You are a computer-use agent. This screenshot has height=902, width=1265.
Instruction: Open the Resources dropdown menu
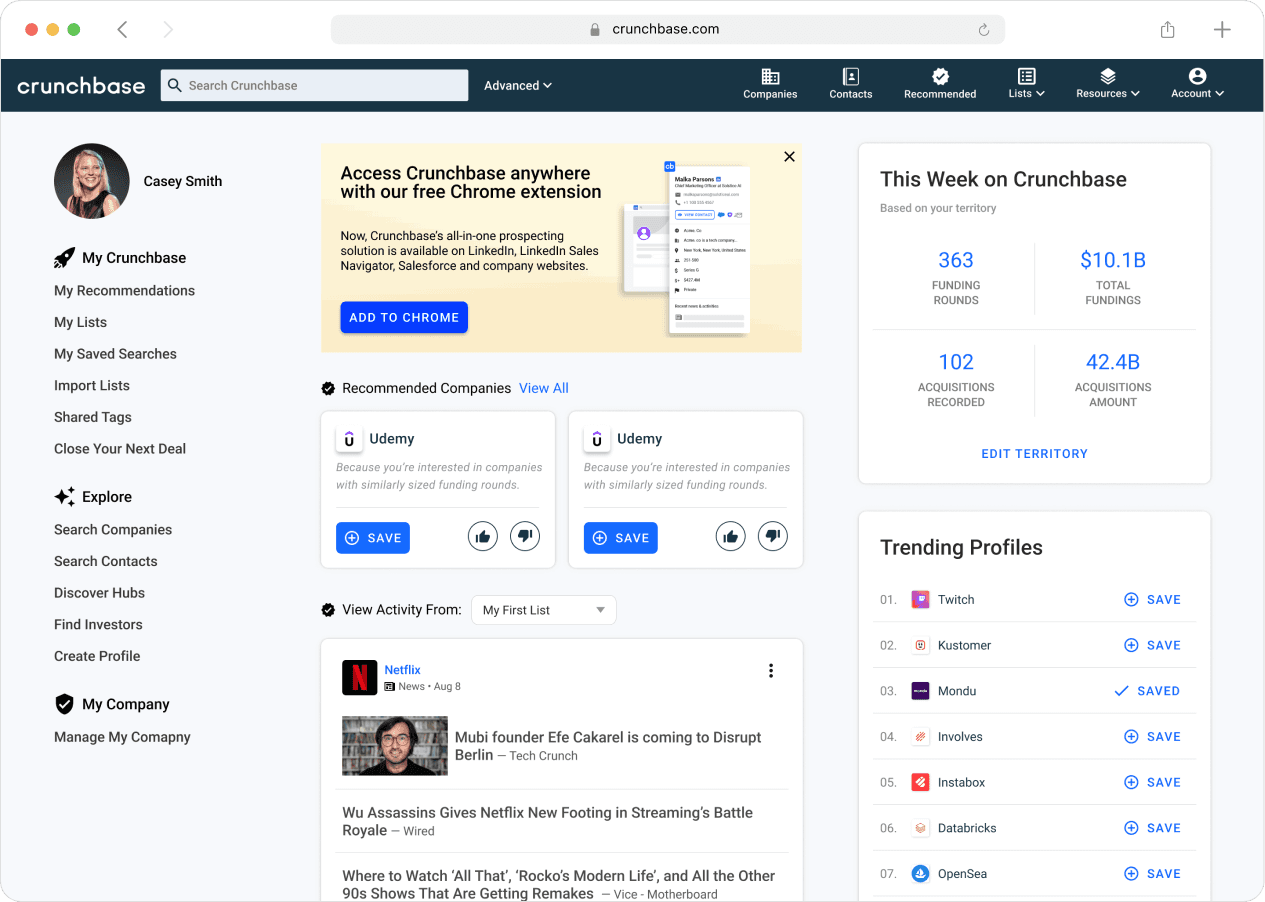click(1108, 84)
